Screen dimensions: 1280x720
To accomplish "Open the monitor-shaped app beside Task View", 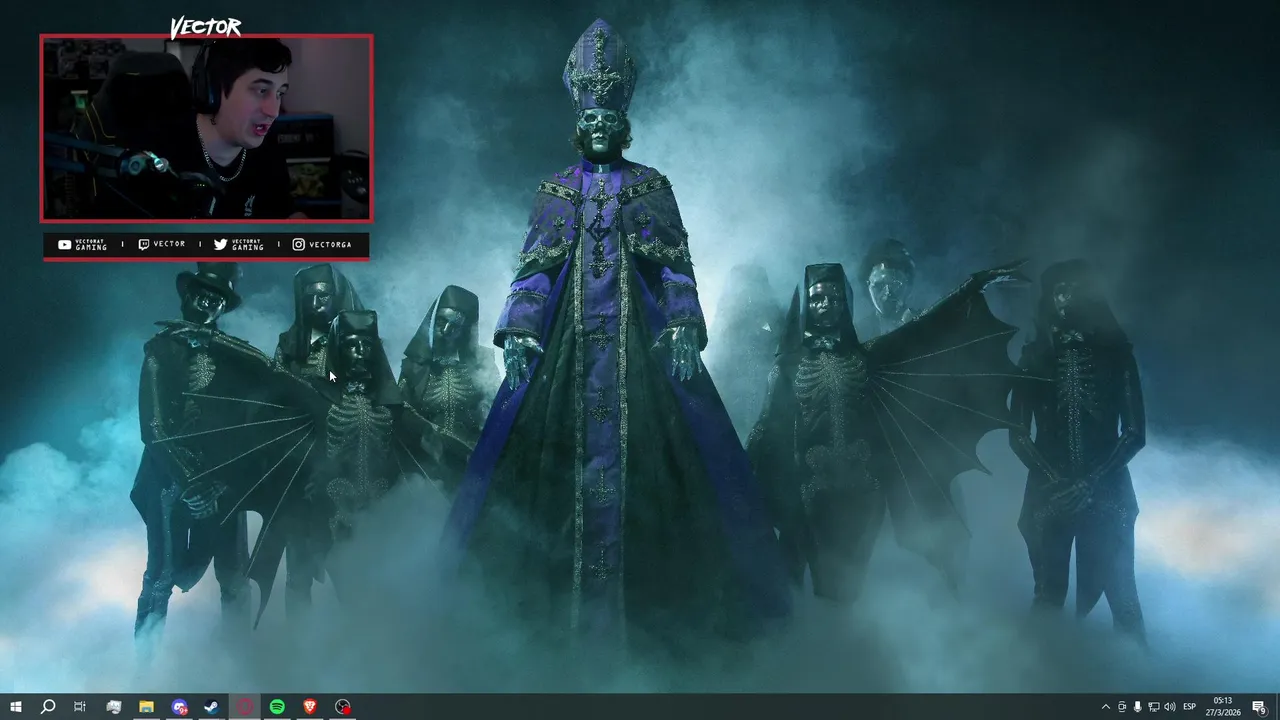I will tap(113, 707).
